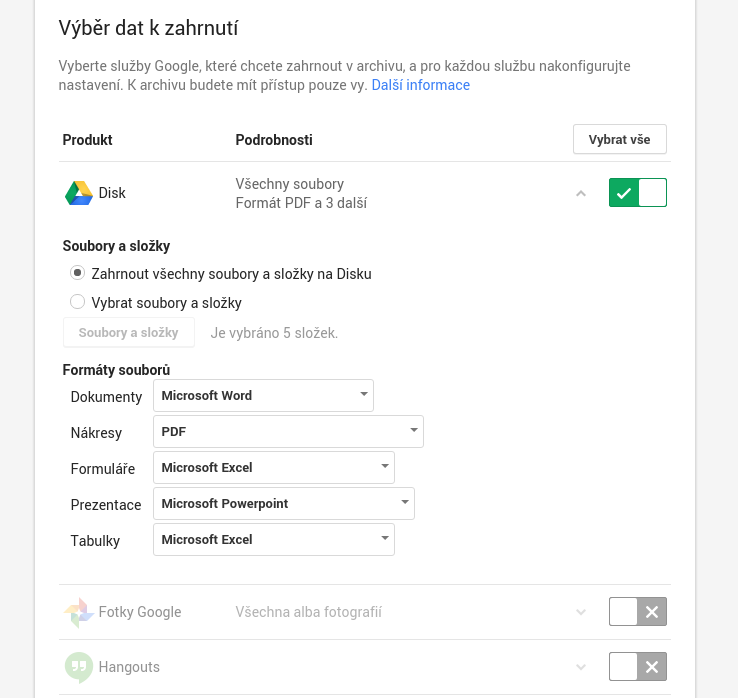Open the Formuláře format dropdown

tap(274, 468)
